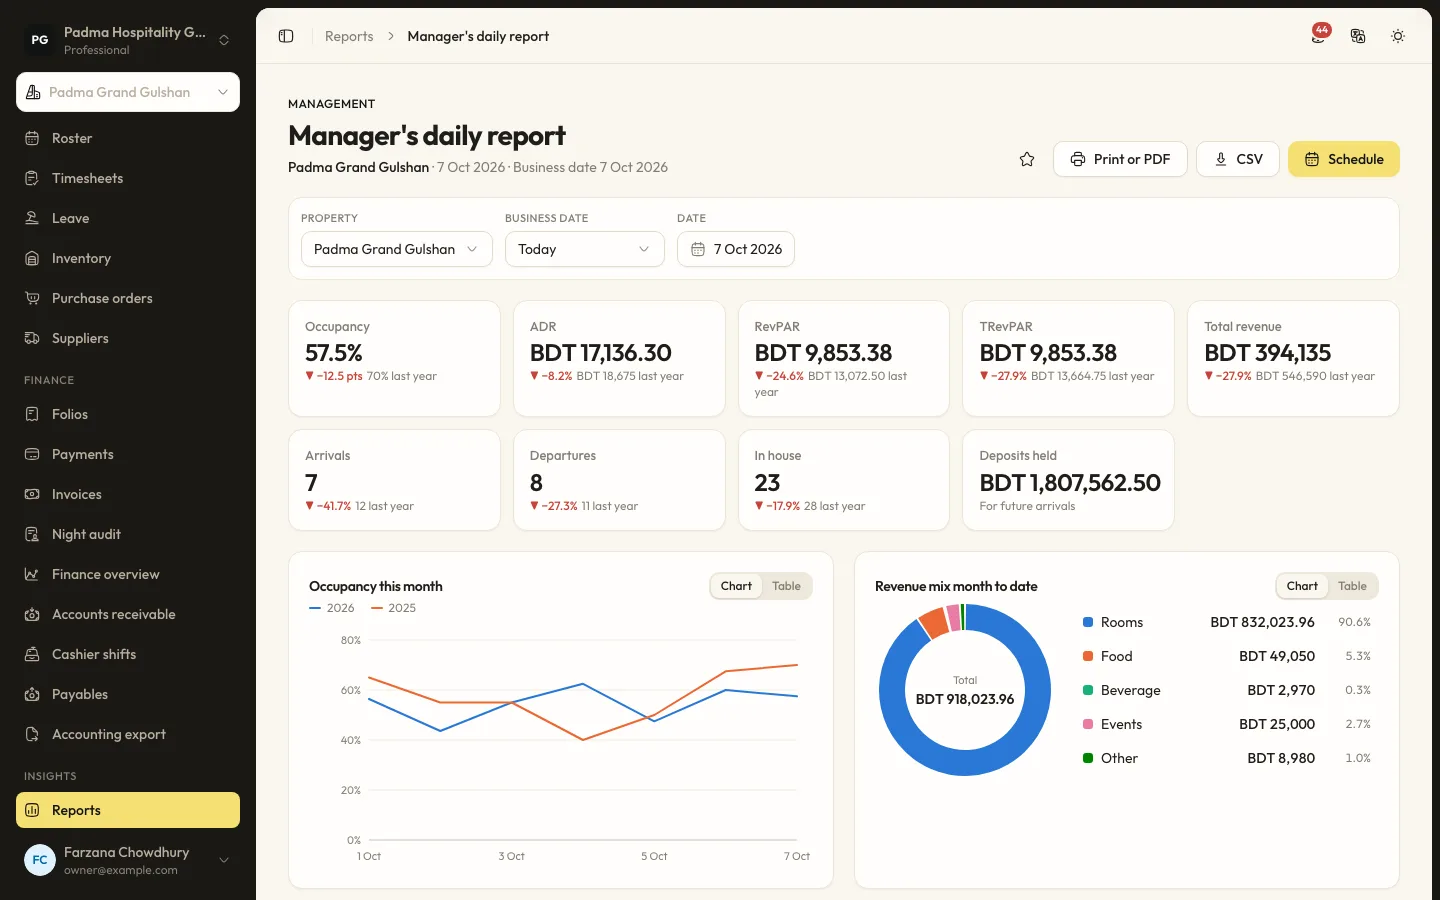Click the Payables icon
The width and height of the screenshot is (1440, 900).
pos(32,694)
